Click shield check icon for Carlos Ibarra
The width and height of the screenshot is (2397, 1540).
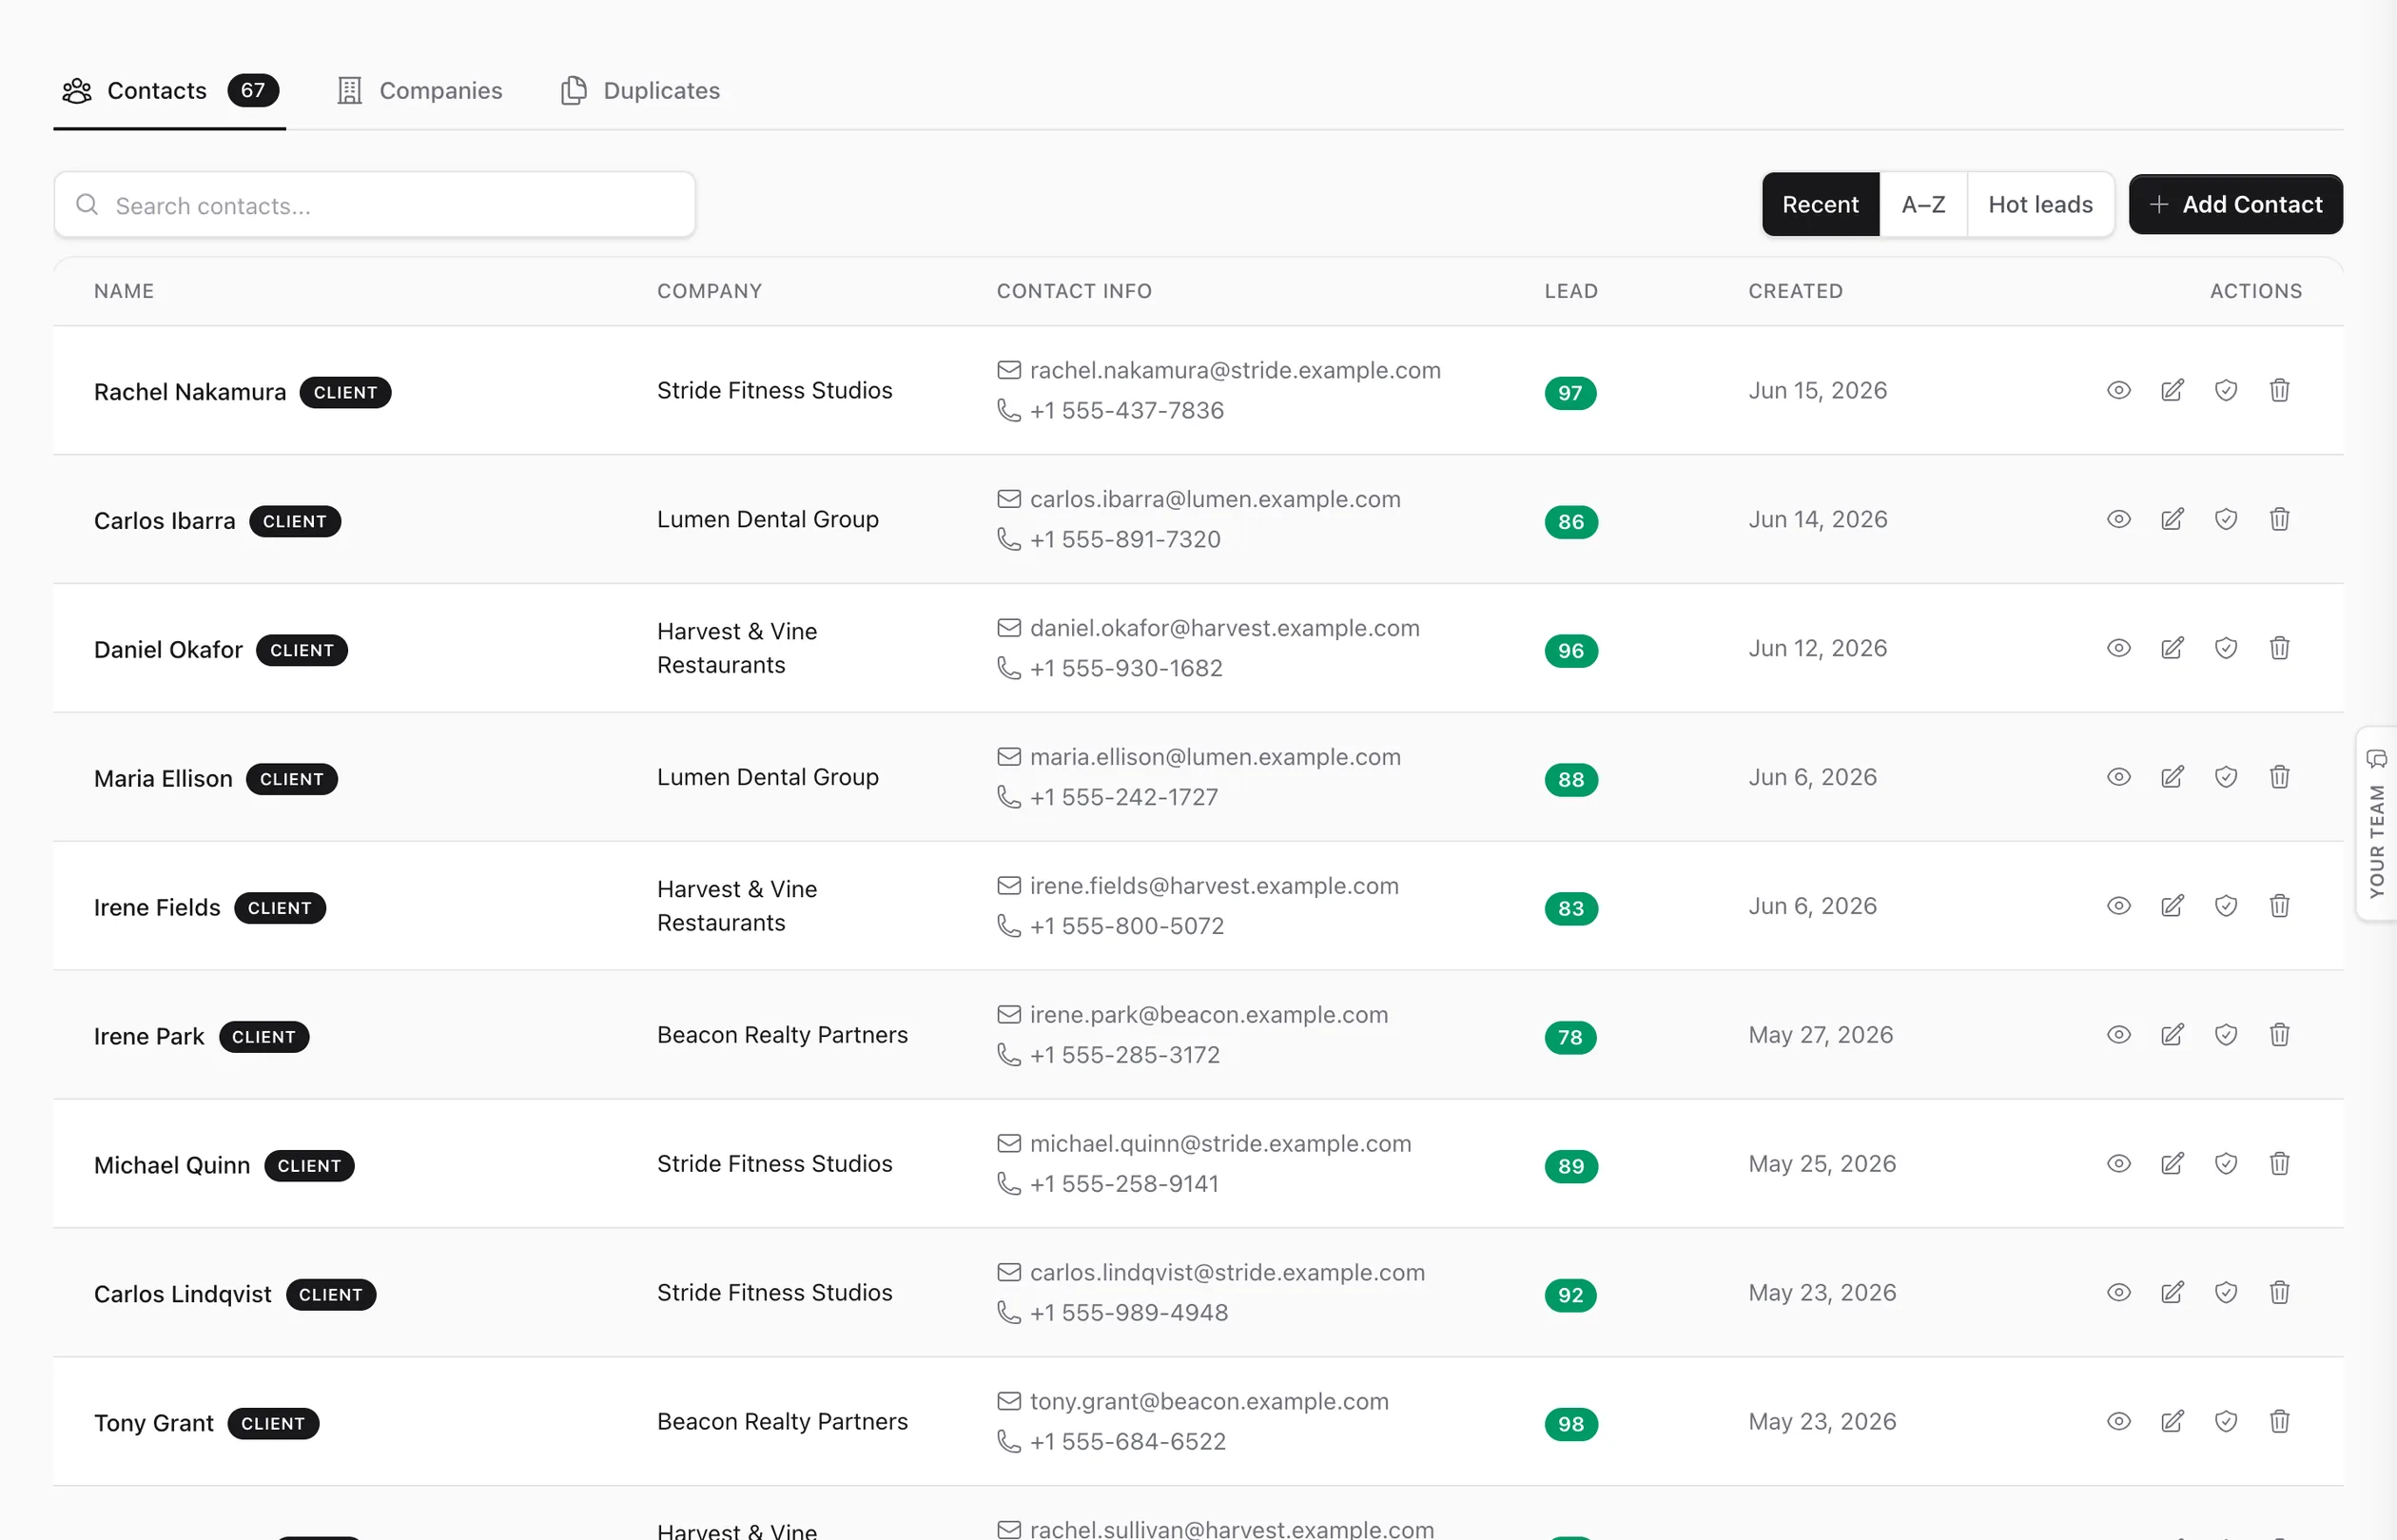pyautogui.click(x=2225, y=519)
